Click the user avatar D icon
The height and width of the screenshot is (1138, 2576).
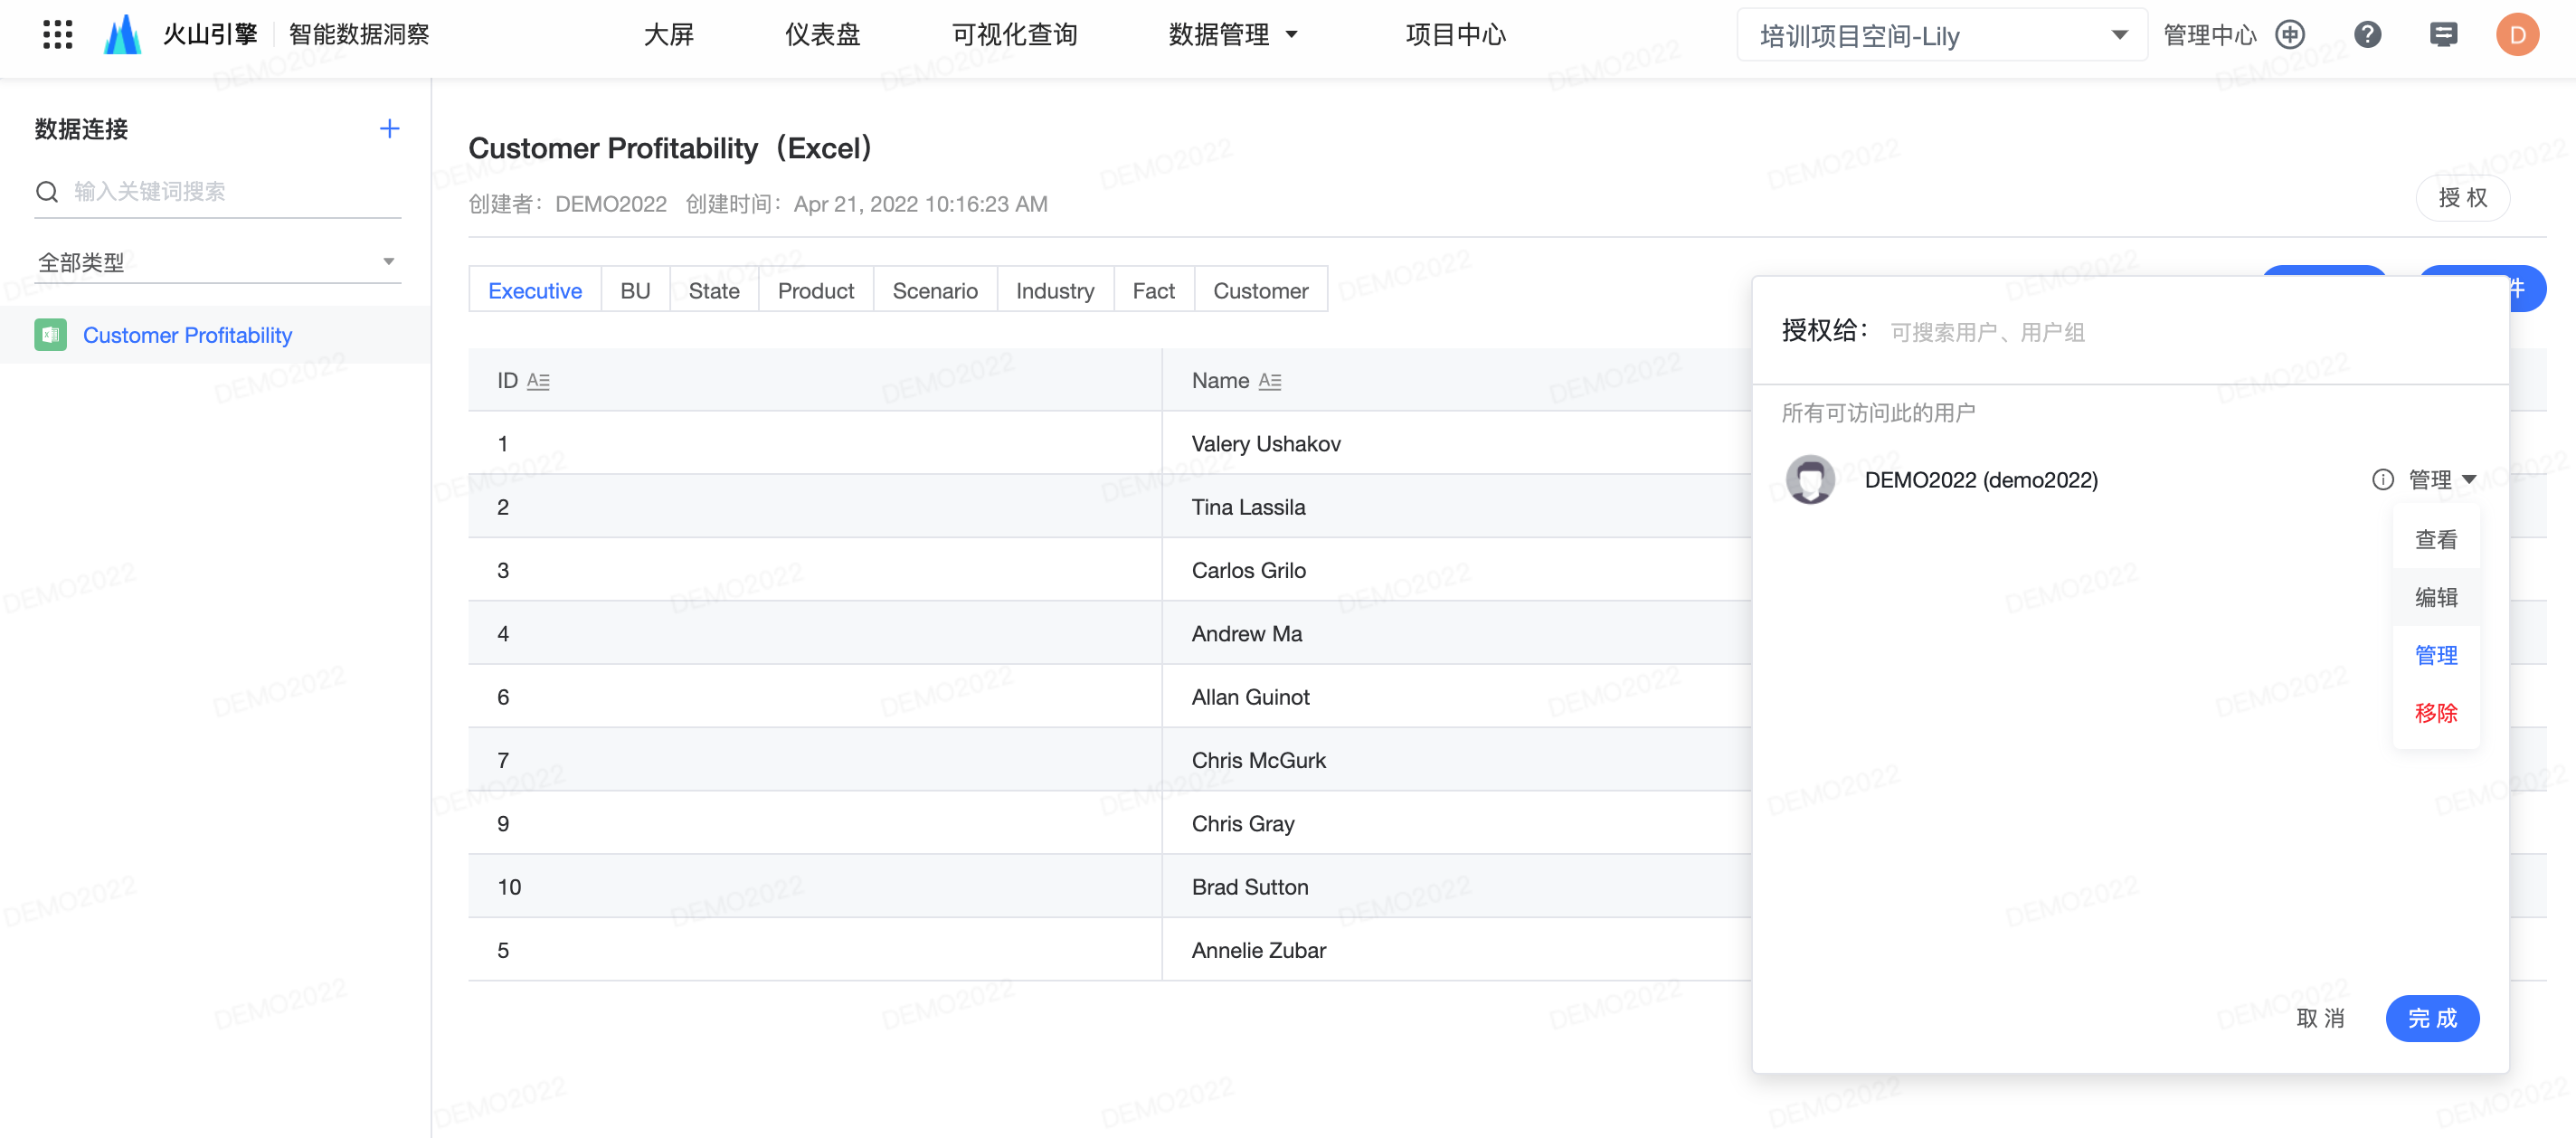pyautogui.click(x=2517, y=35)
